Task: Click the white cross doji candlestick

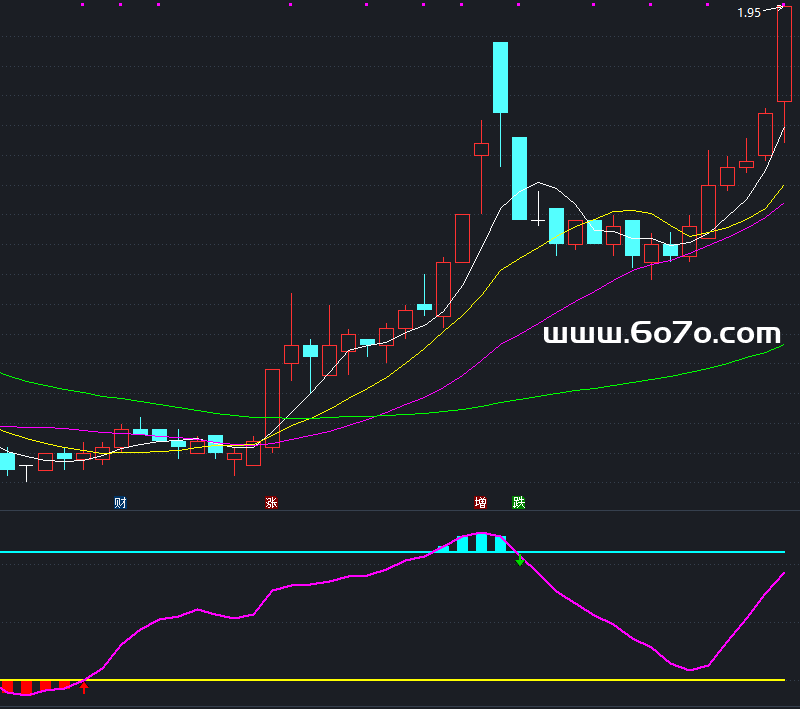Action: click(x=538, y=209)
